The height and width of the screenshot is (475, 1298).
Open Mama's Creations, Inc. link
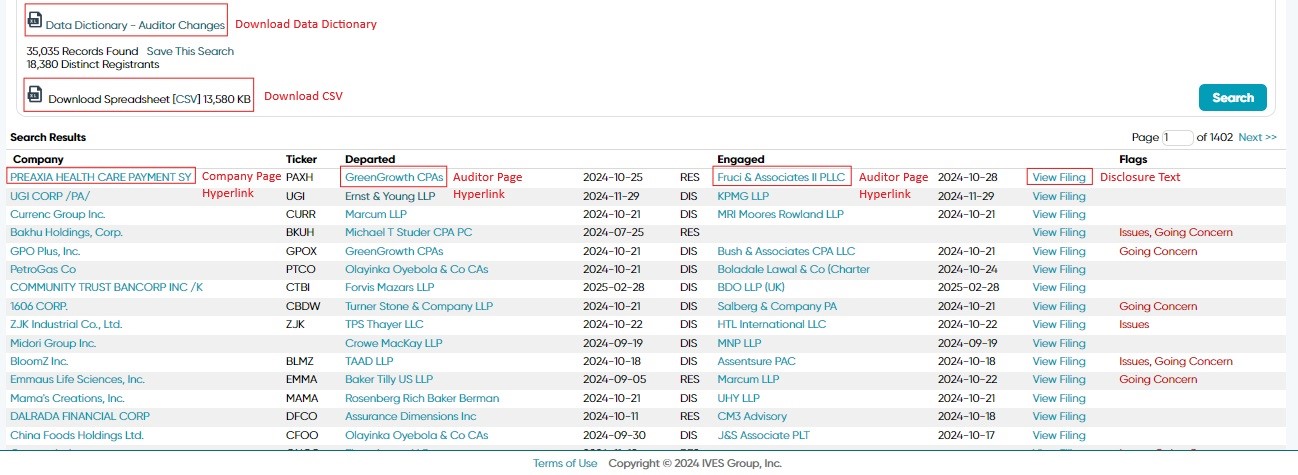(67, 398)
